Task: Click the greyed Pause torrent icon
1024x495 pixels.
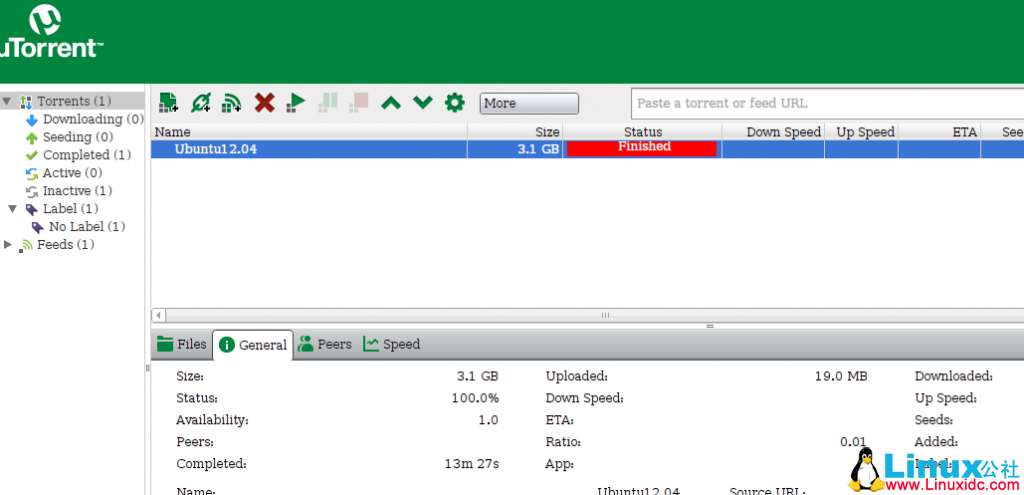Action: click(328, 103)
